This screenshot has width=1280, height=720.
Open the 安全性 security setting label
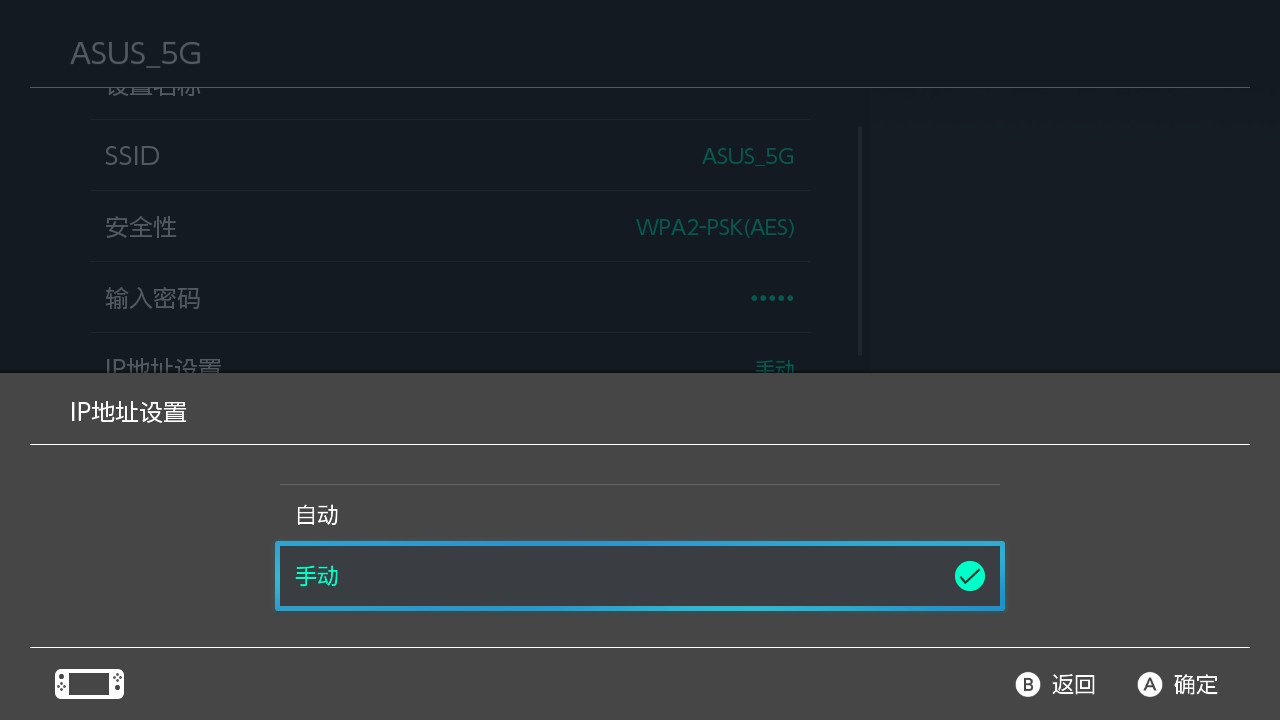point(141,227)
